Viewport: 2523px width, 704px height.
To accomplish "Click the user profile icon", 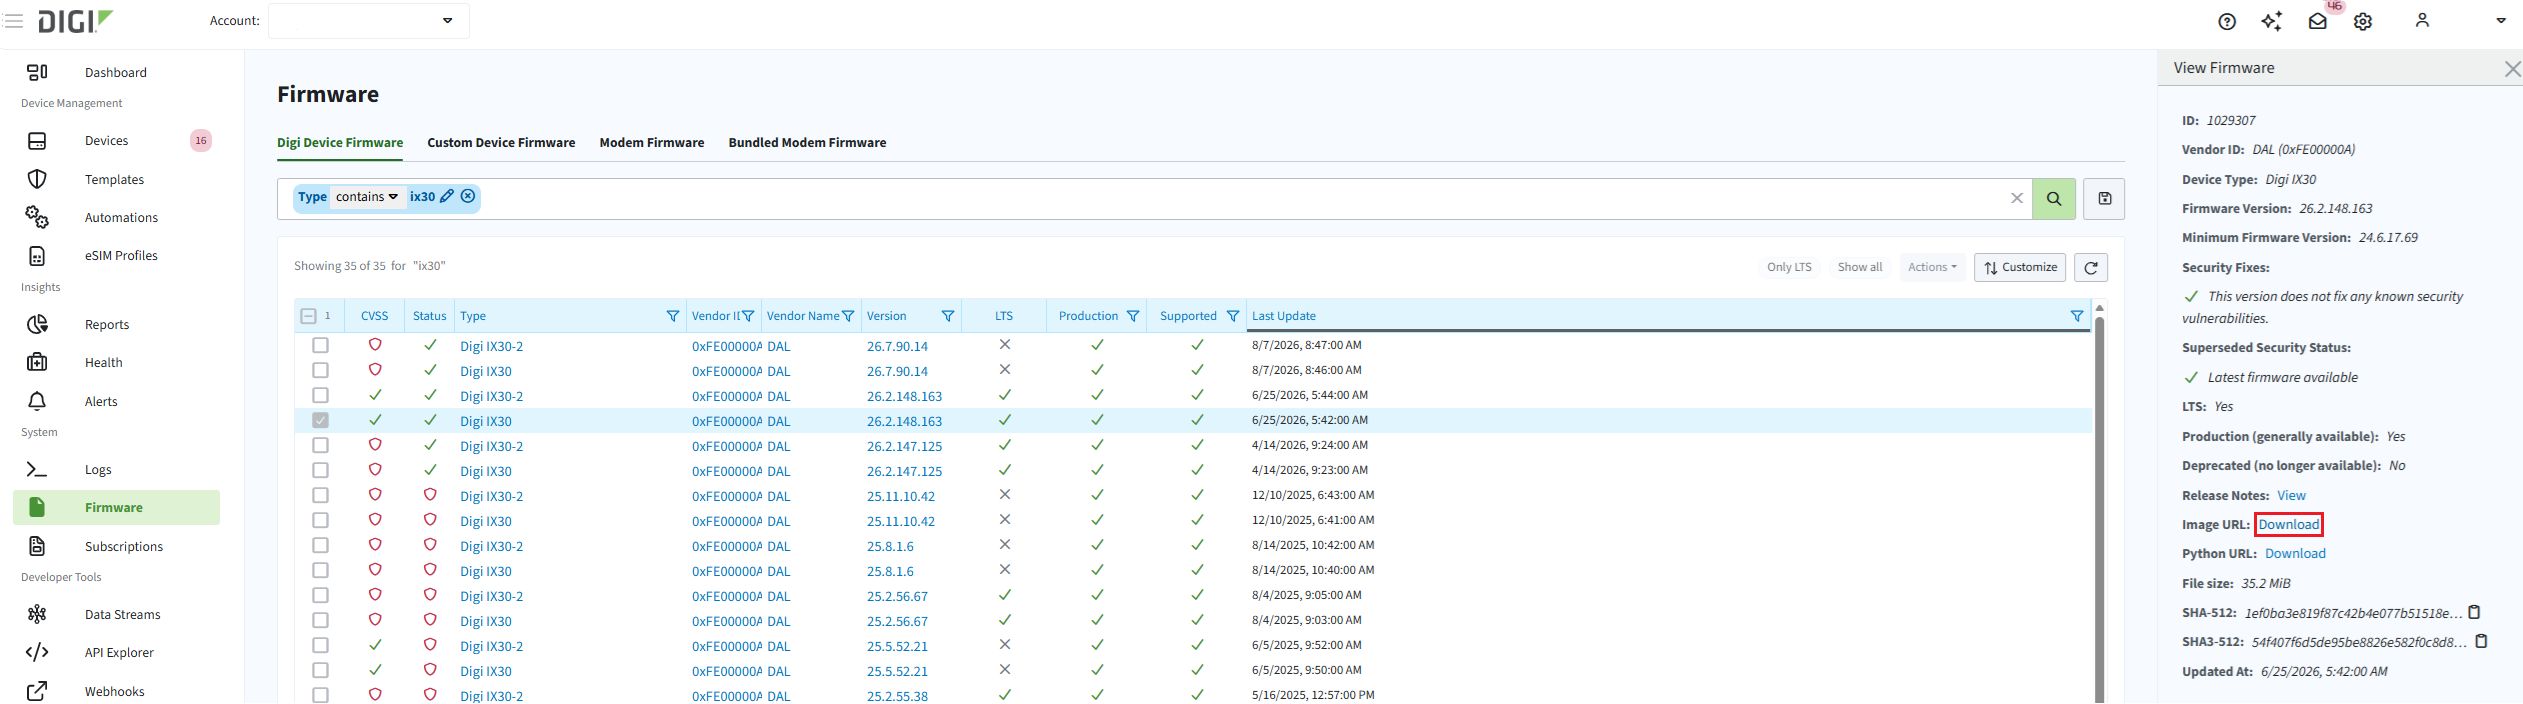I will (2421, 20).
